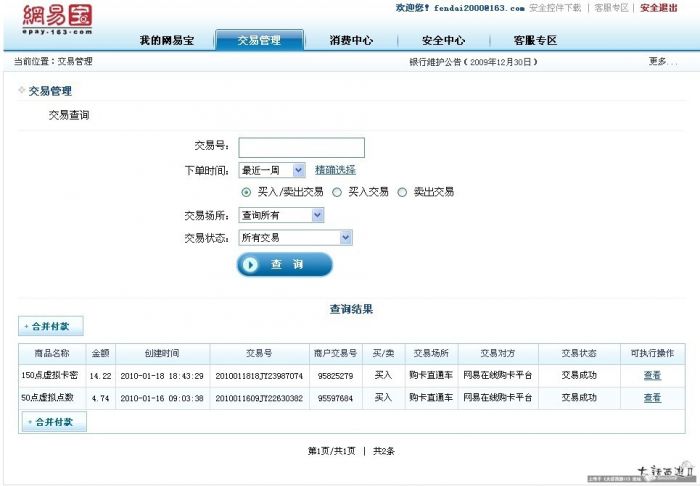Viewport: 700px width, 486px height.
Task: Click 查看 for 150点虚拟卡密 order
Action: (652, 376)
